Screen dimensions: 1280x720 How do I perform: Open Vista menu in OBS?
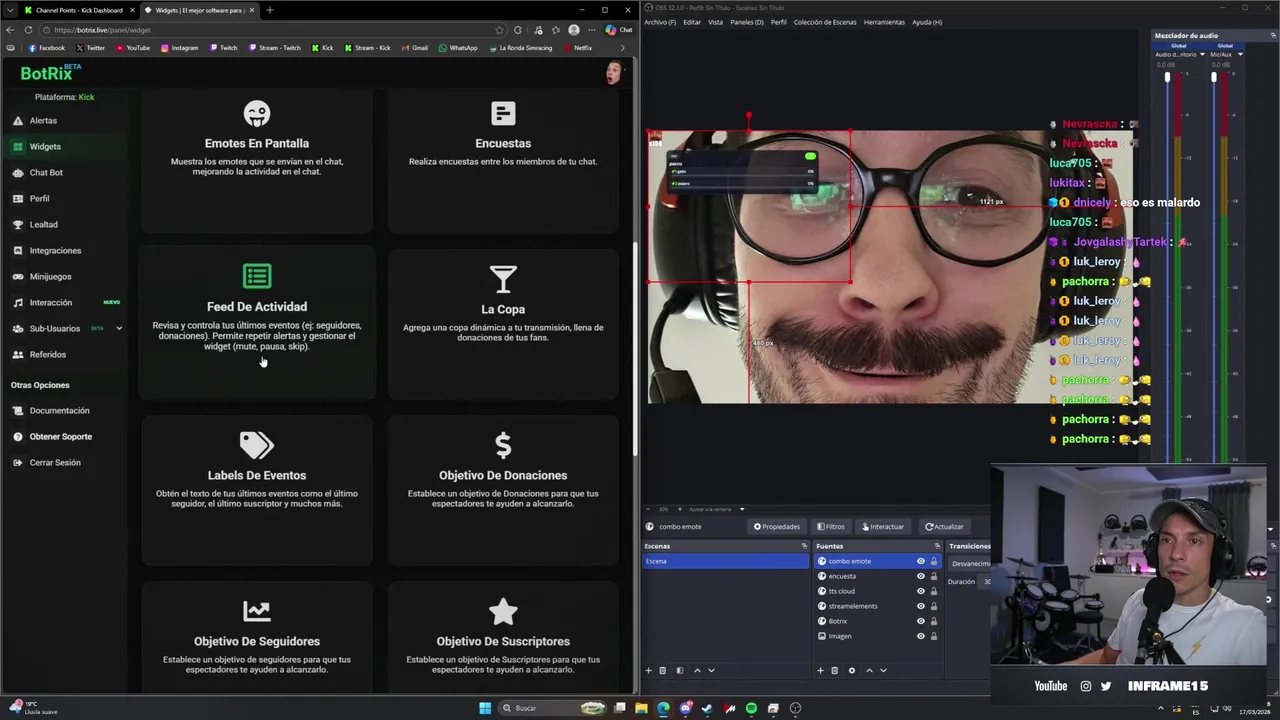click(715, 22)
